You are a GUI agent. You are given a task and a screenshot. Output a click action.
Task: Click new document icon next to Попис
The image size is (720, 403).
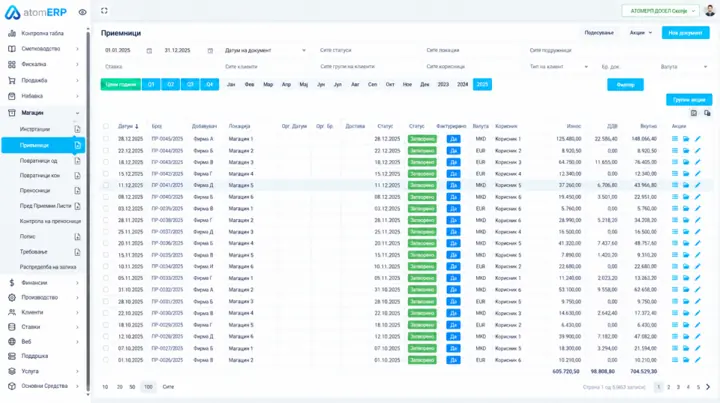click(x=77, y=236)
